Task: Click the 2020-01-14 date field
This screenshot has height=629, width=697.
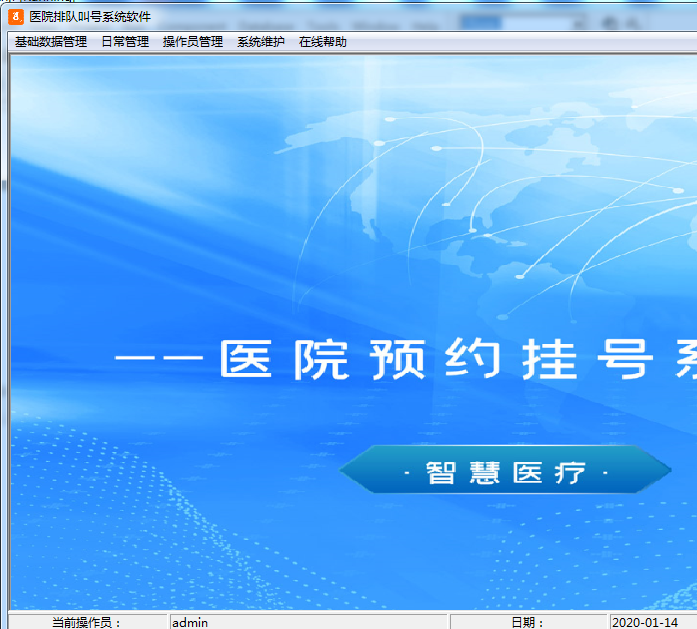Action: pos(650,622)
